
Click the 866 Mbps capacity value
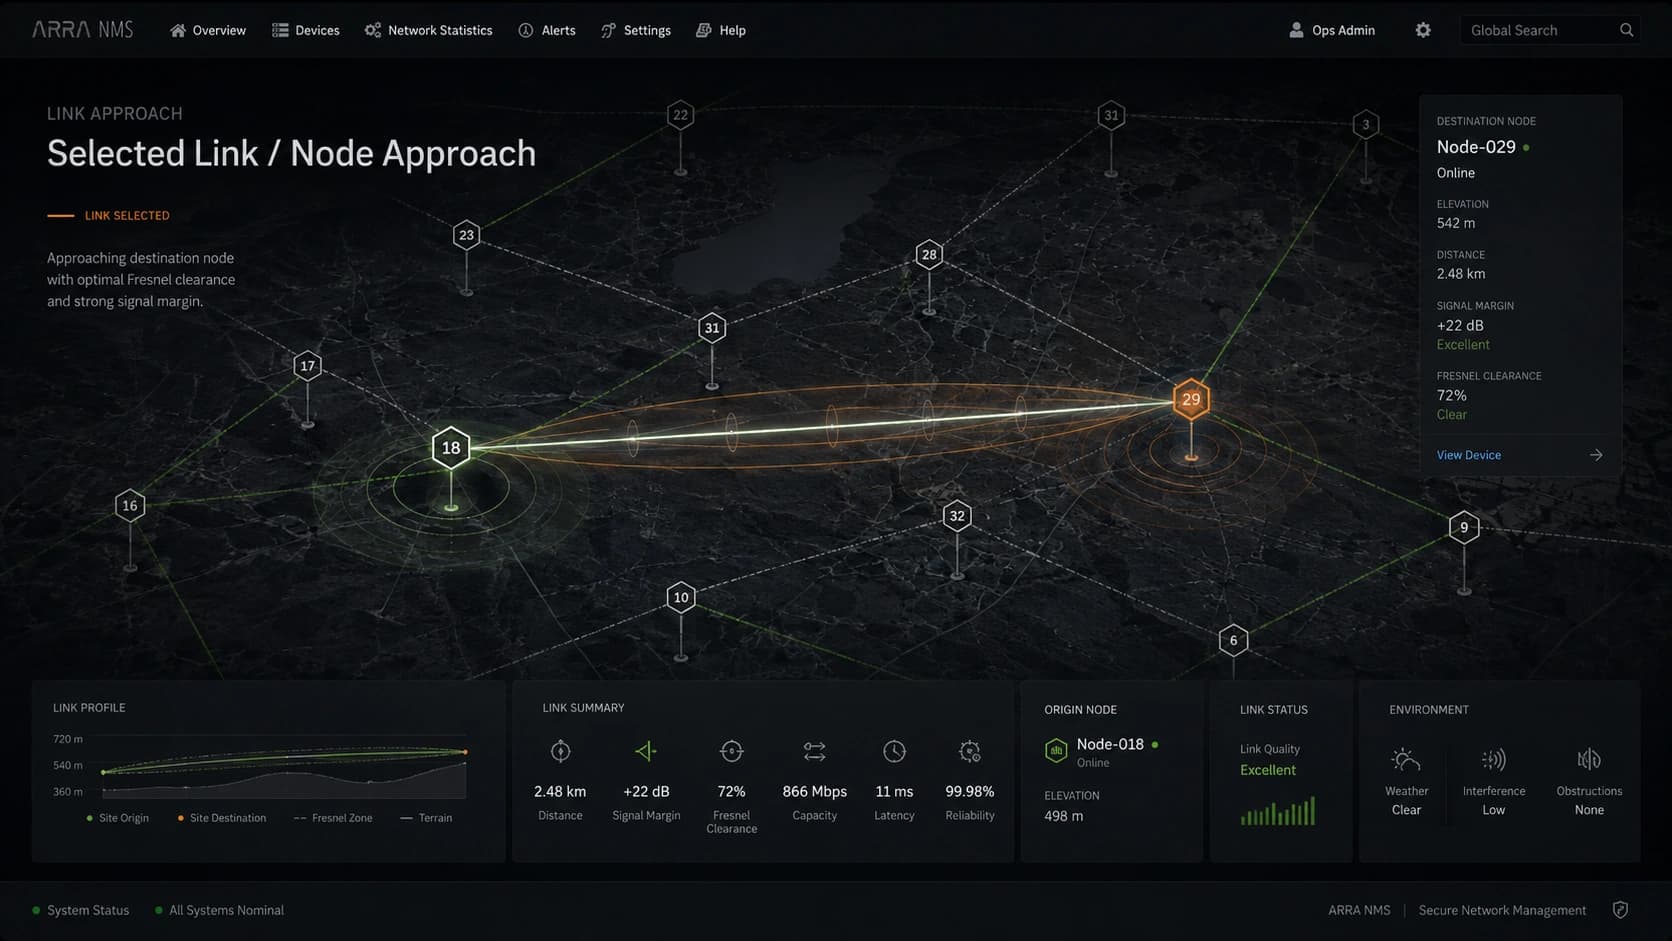(x=814, y=791)
